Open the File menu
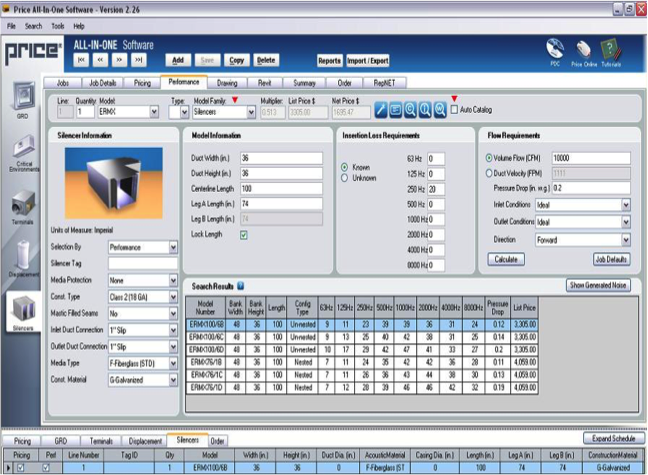 11,26
